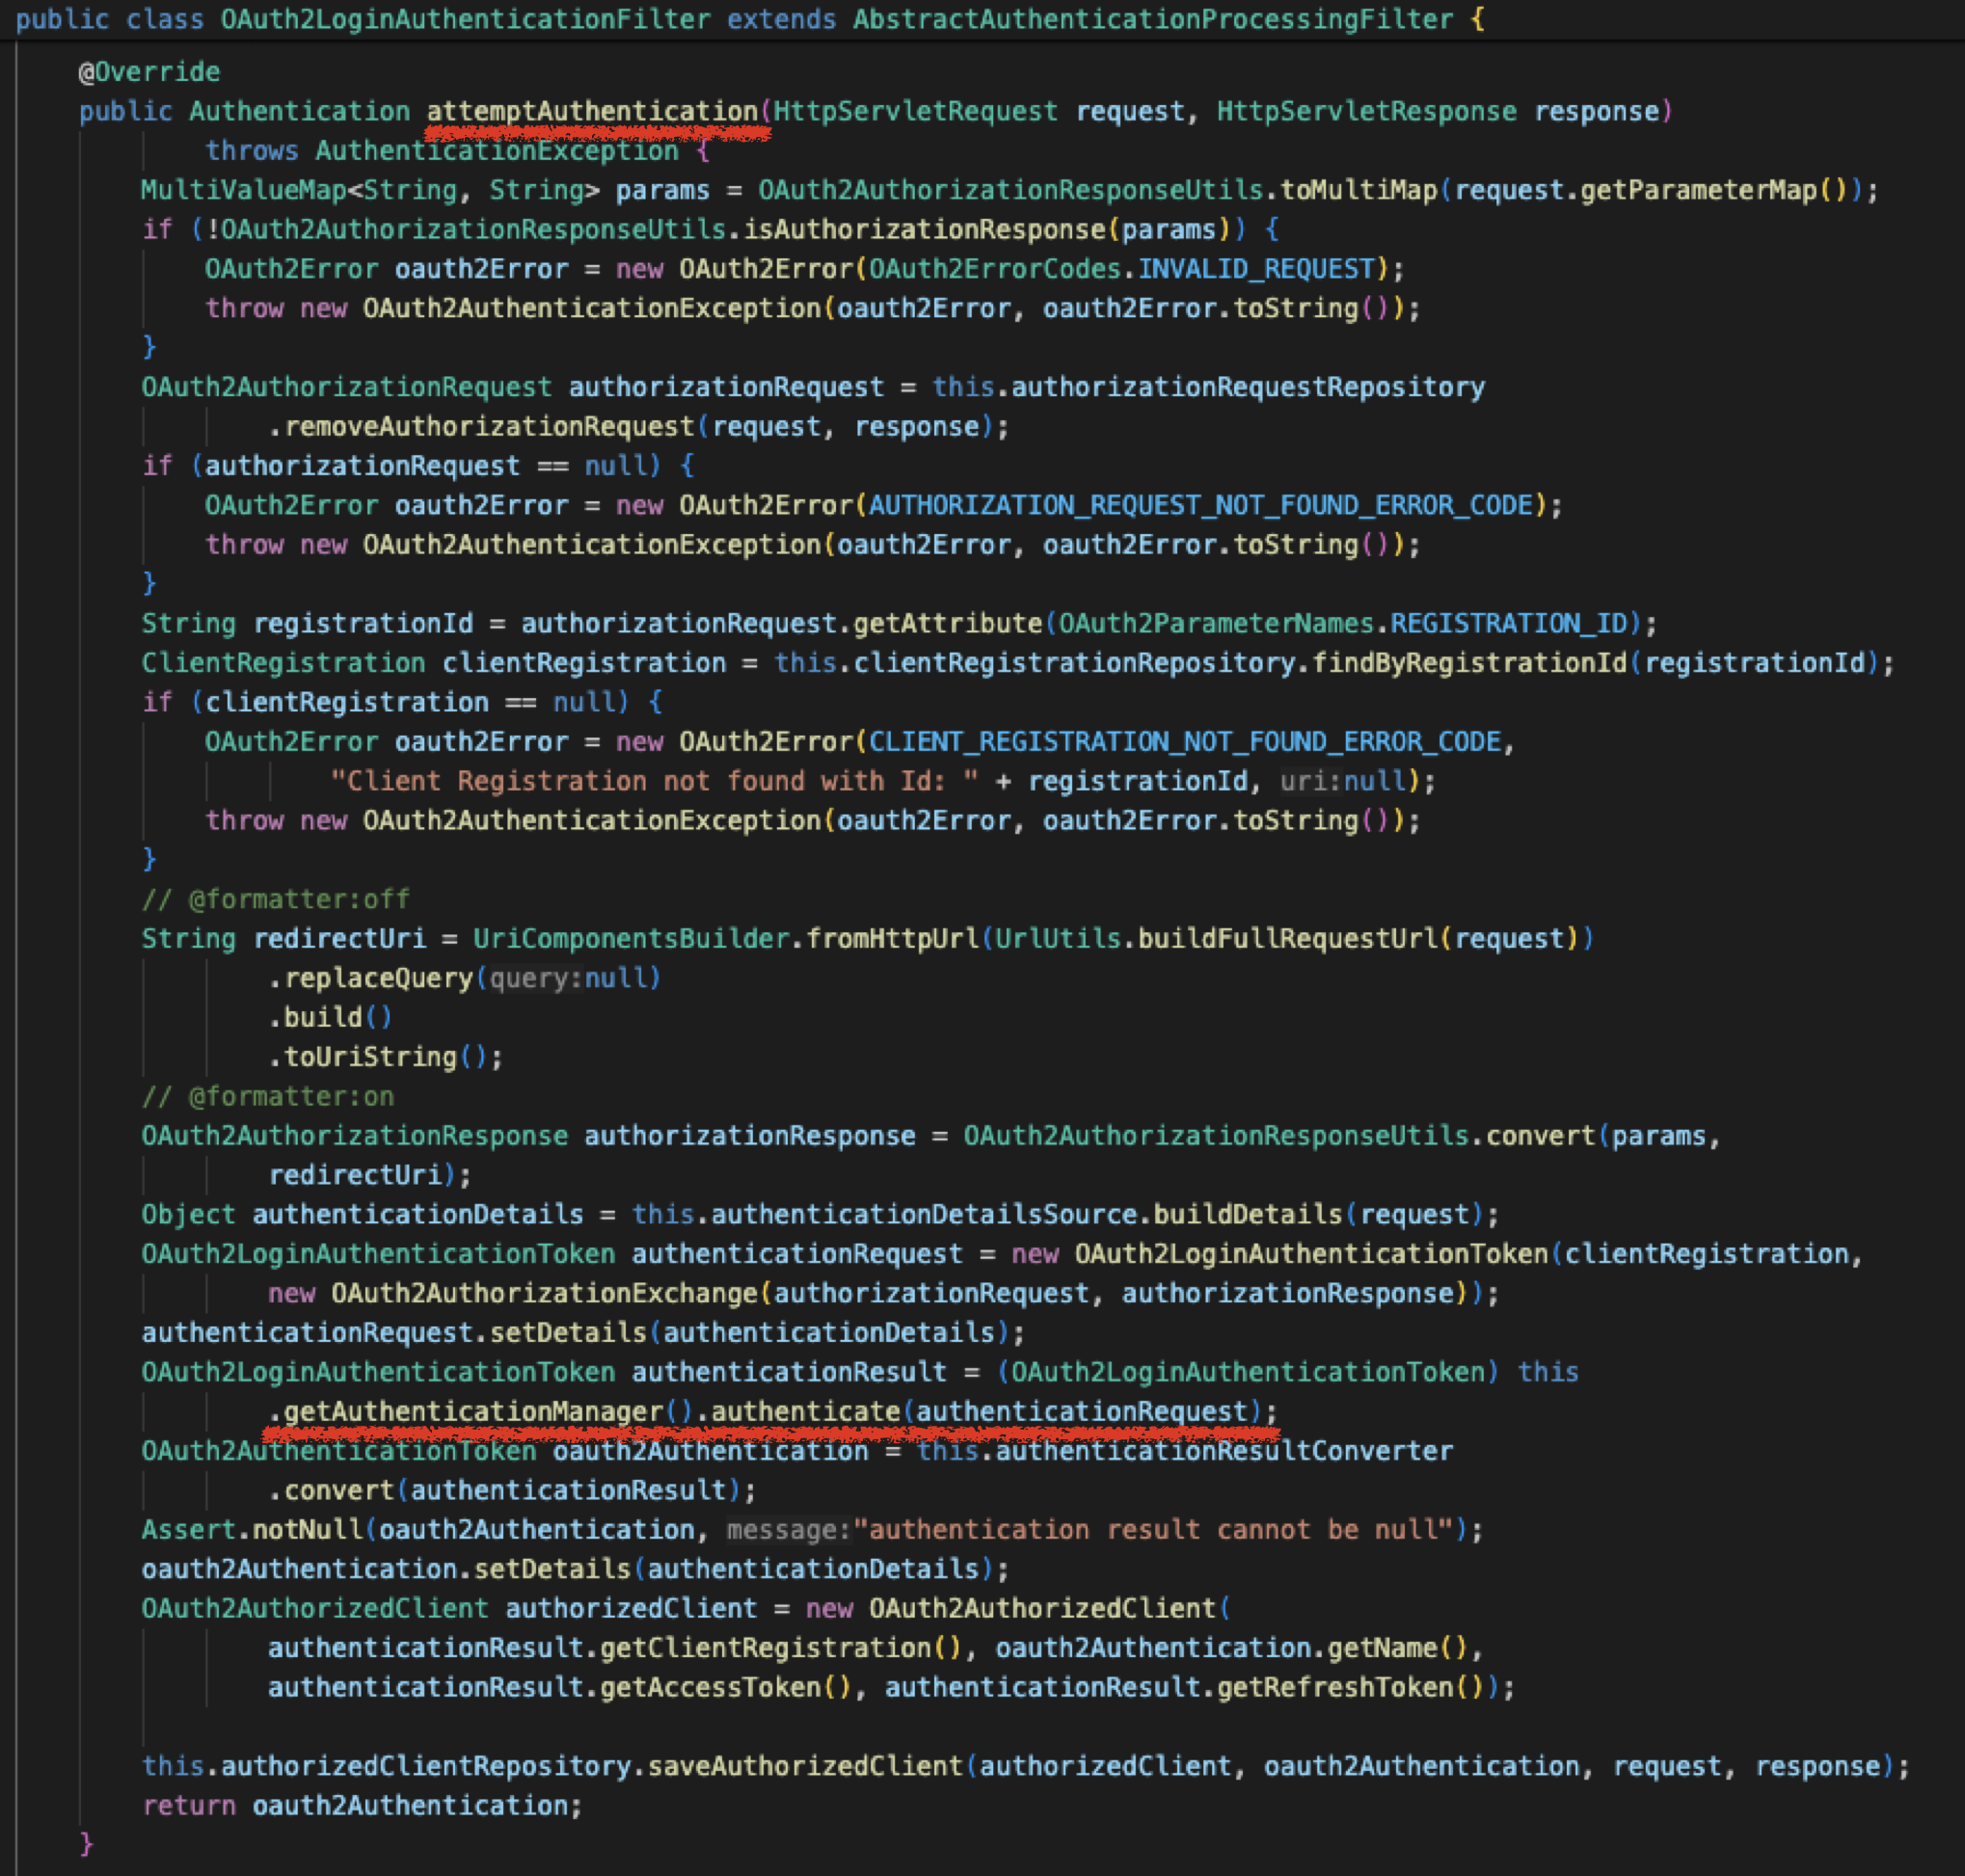Click the "authentication result cannot be null" string
The height and width of the screenshot is (1876, 1965).
pos(1152,1529)
